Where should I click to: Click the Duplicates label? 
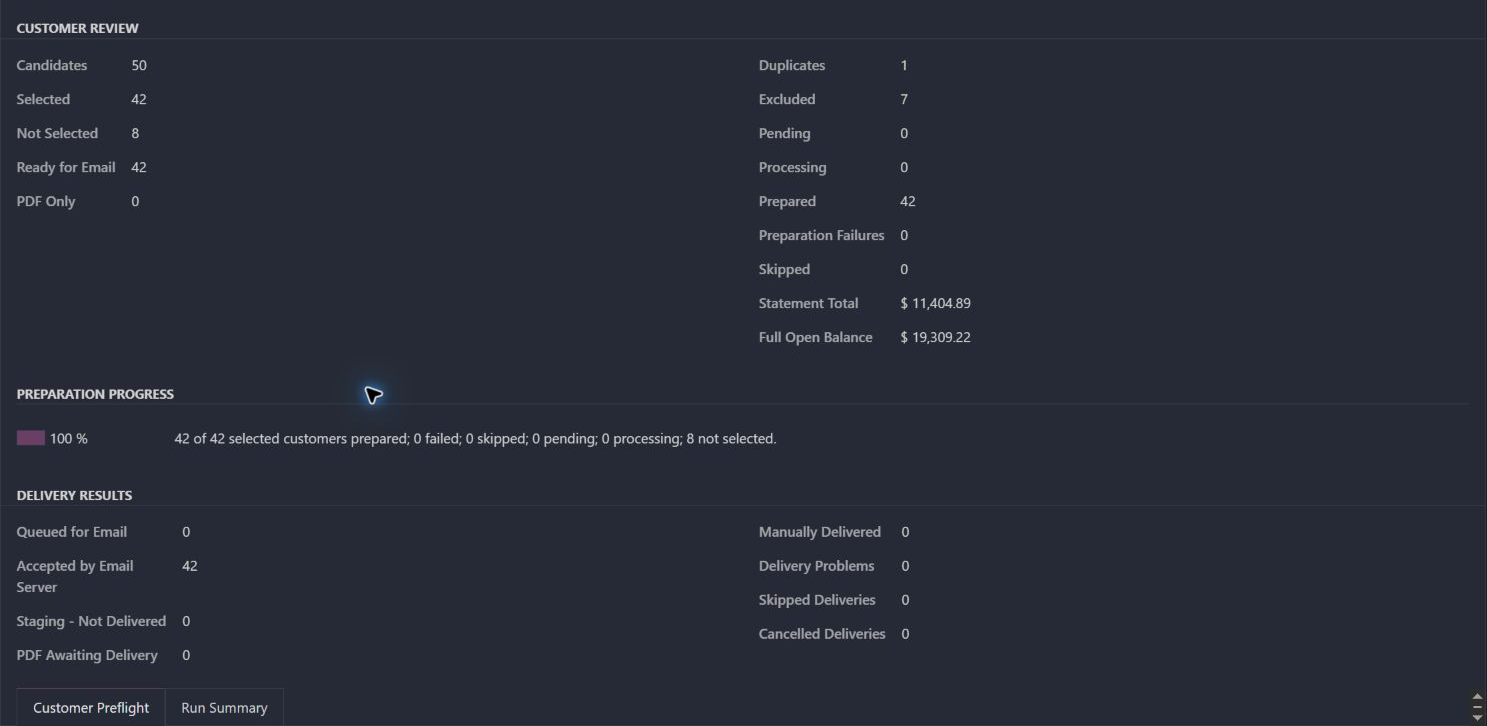(x=792, y=65)
